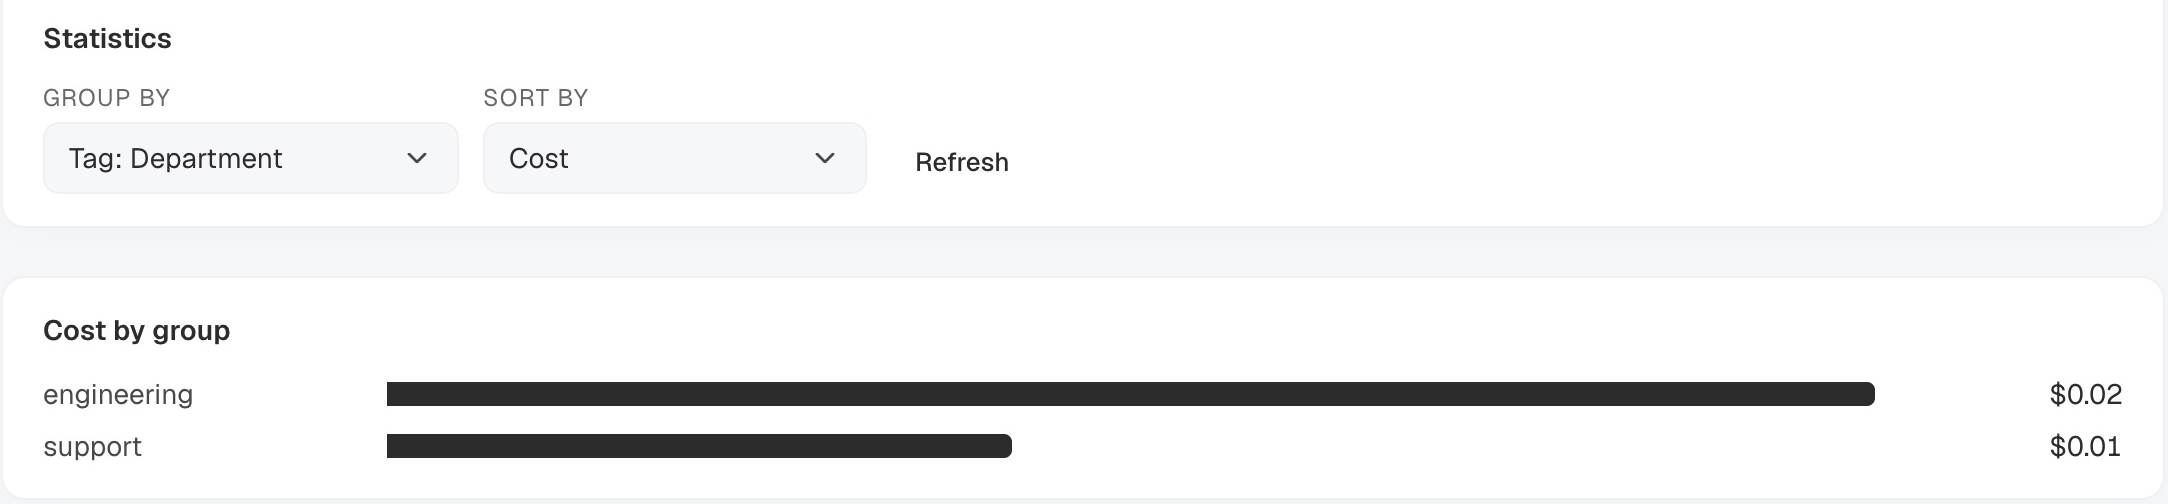
Task: Click the Statistics heading
Action: click(107, 39)
